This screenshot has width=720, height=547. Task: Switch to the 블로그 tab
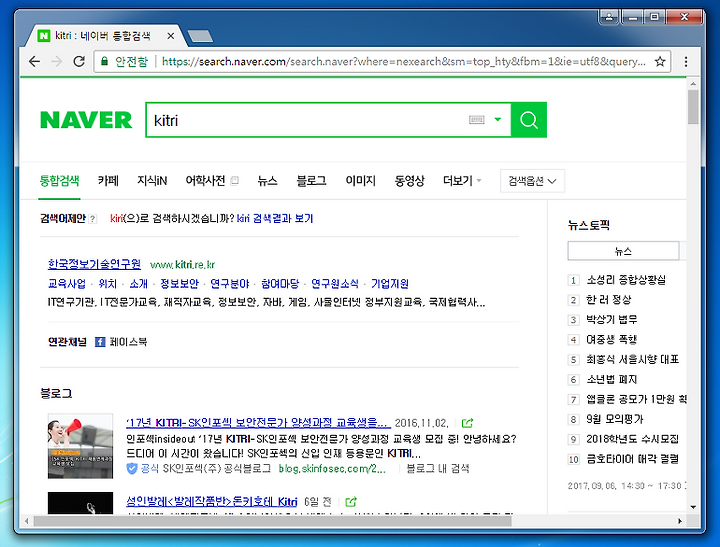coord(311,180)
